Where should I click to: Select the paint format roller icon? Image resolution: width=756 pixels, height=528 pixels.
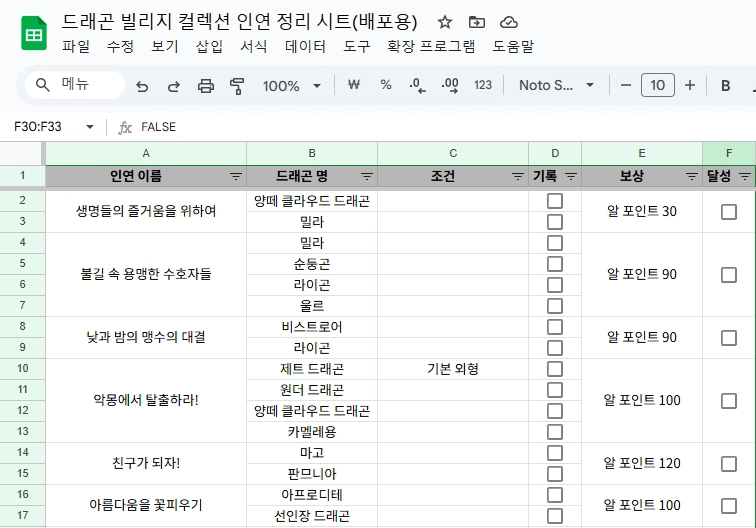click(x=237, y=86)
